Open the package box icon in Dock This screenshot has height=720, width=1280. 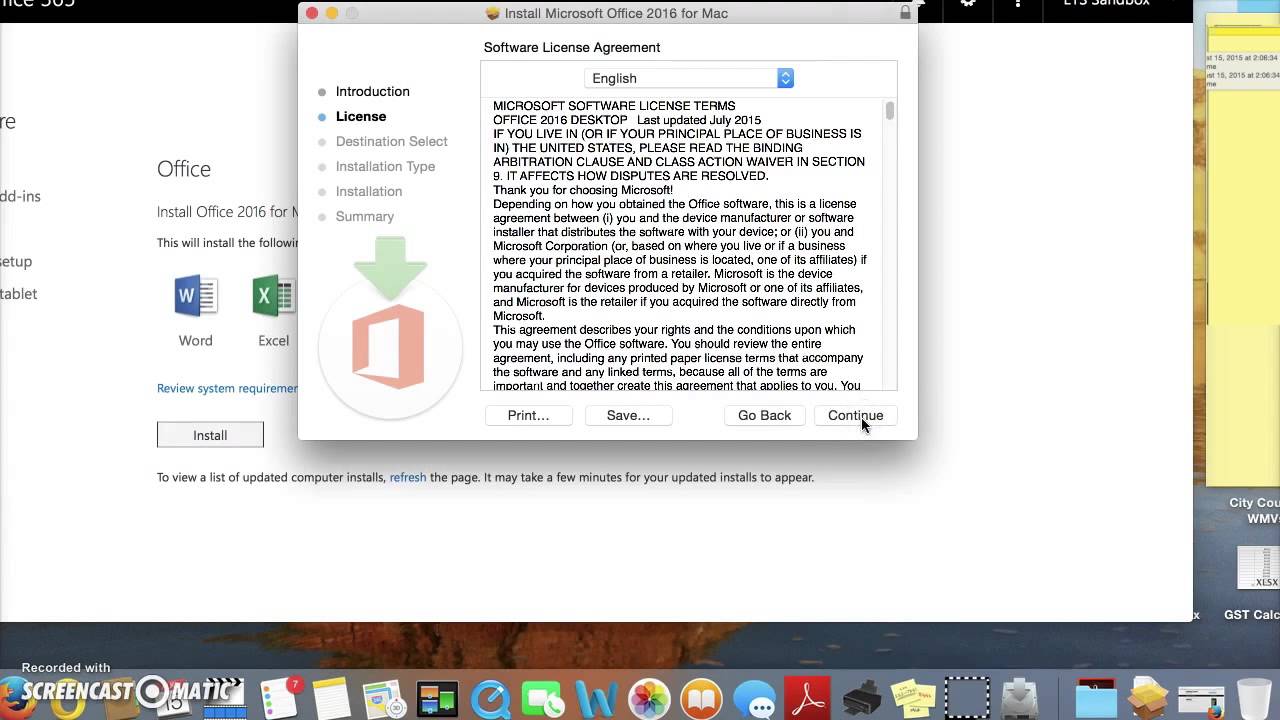click(x=1149, y=700)
